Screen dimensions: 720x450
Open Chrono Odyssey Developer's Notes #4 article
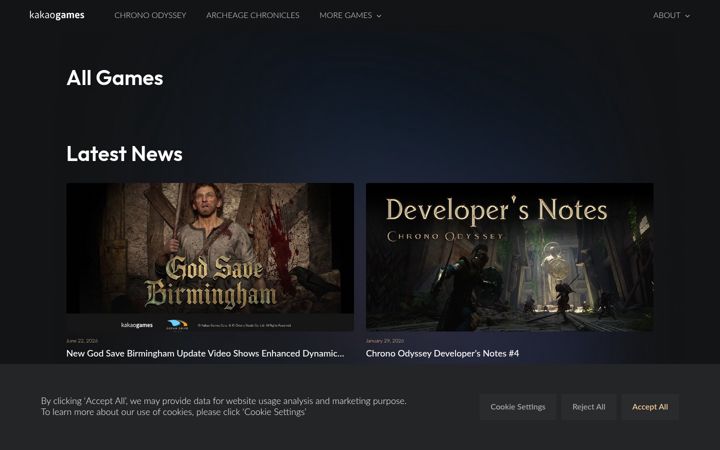point(442,353)
